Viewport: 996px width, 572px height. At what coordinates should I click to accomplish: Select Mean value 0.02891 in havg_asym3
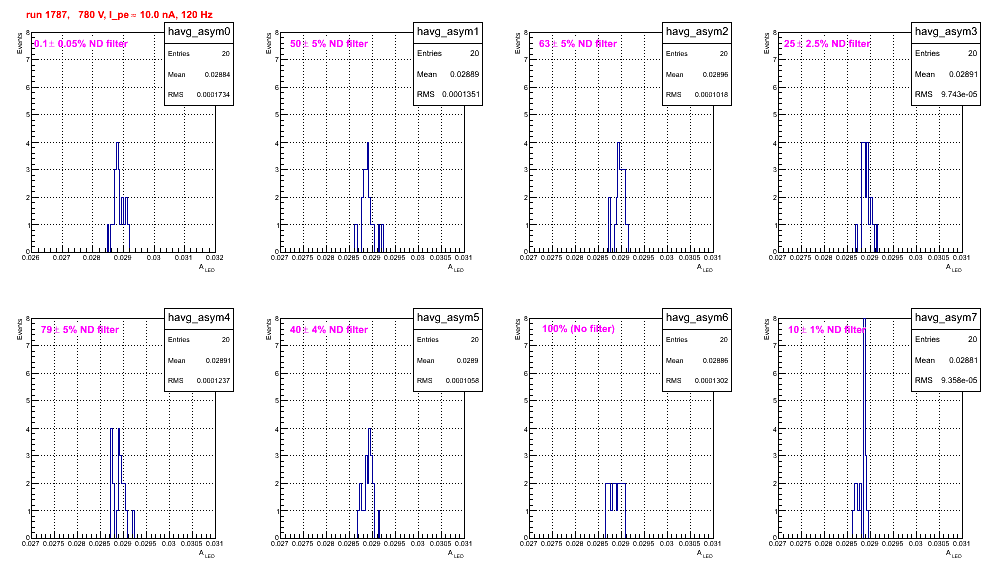coord(963,74)
